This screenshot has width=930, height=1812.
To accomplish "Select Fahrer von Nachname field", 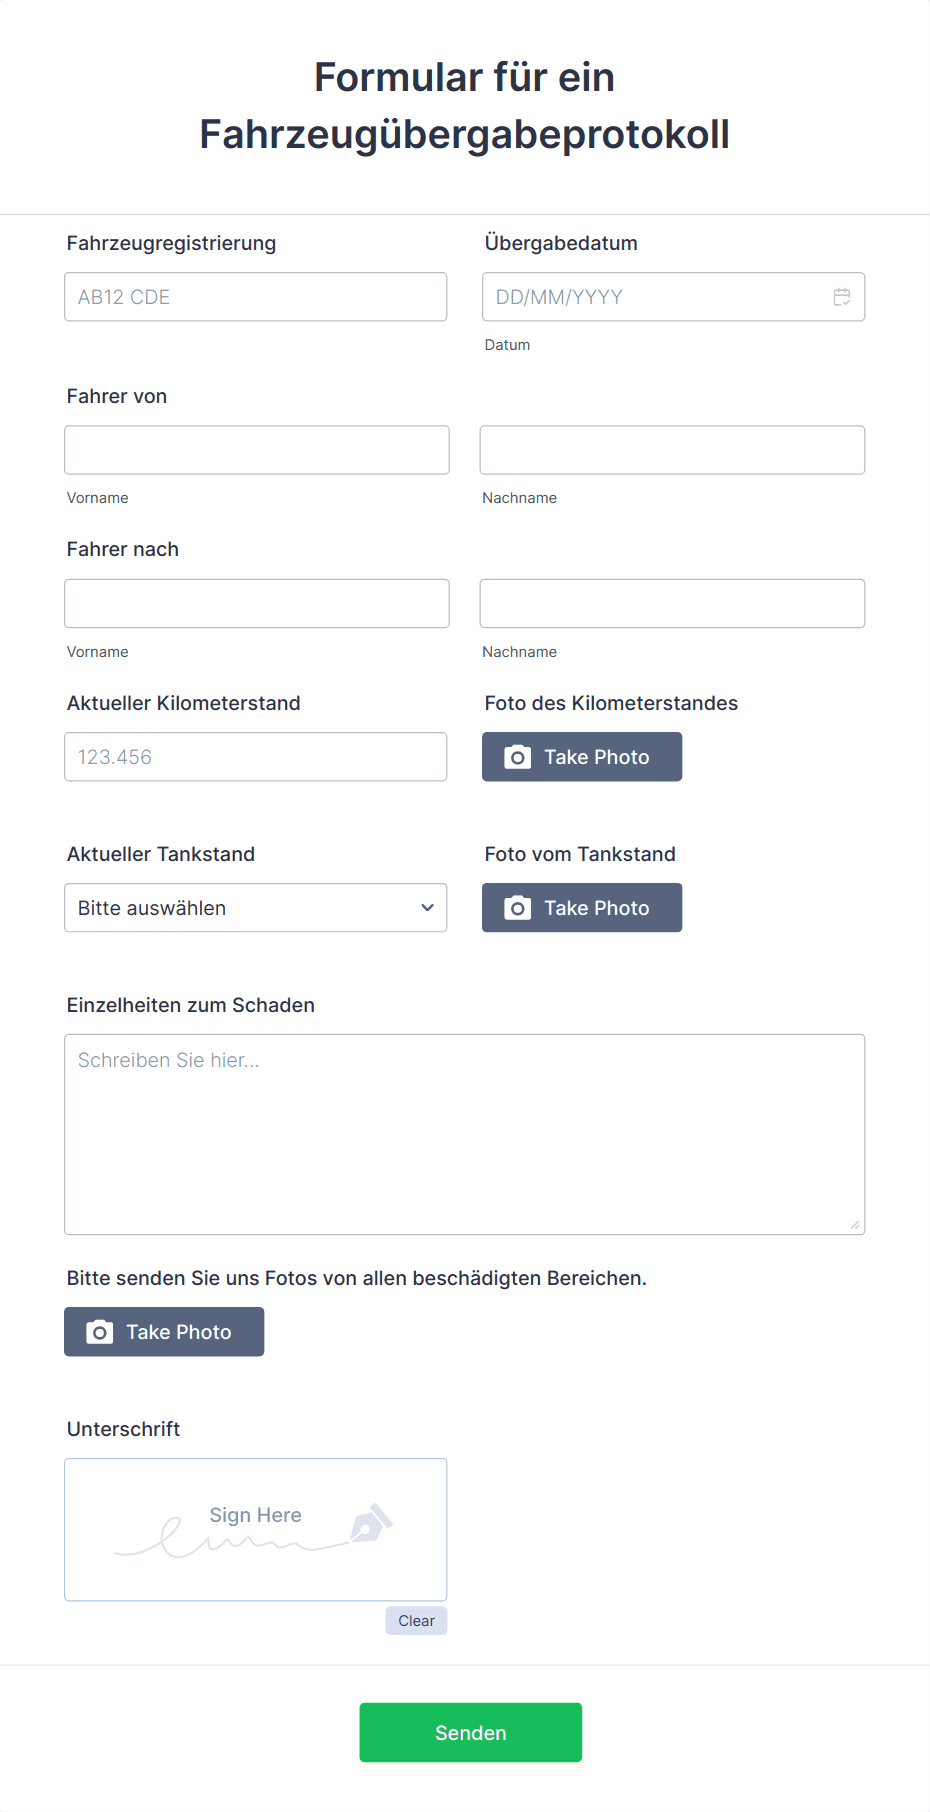I will [672, 450].
